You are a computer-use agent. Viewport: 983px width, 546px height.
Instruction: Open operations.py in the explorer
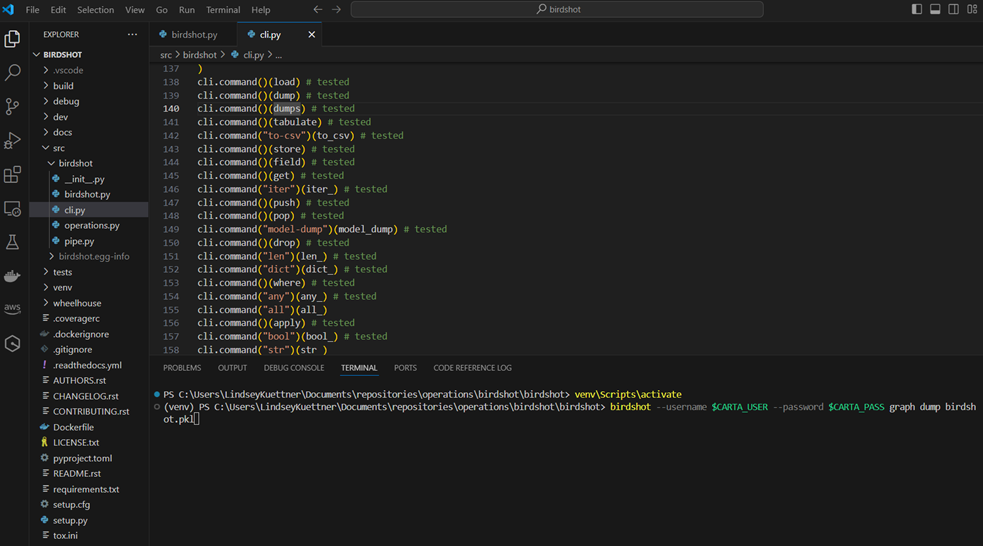[89, 225]
